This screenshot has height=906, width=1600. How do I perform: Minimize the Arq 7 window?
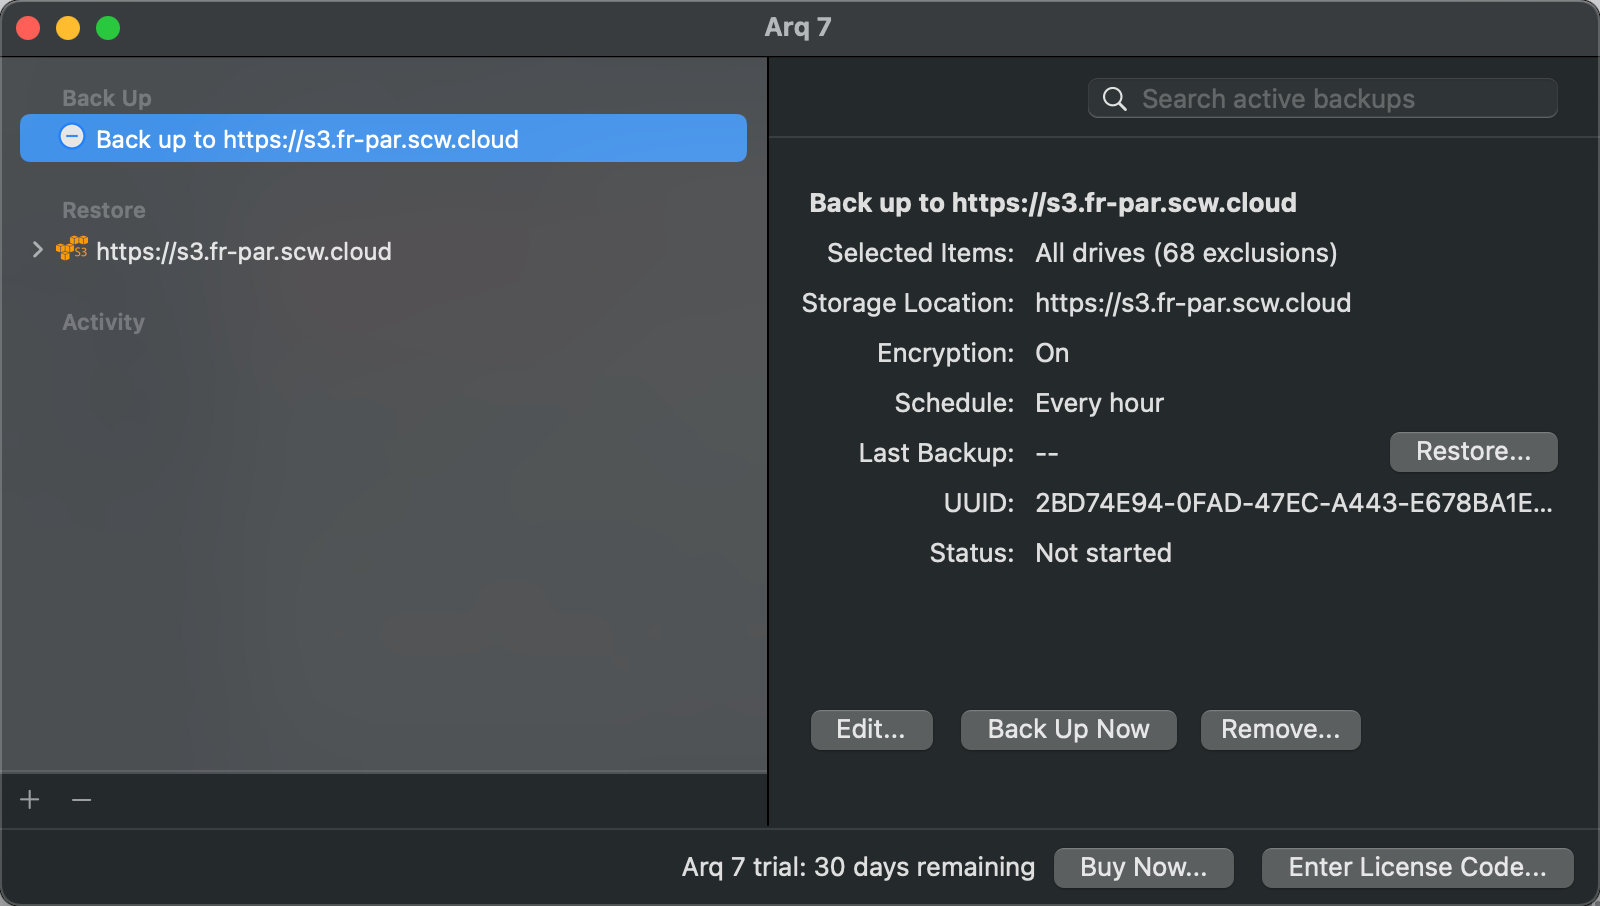point(68,28)
